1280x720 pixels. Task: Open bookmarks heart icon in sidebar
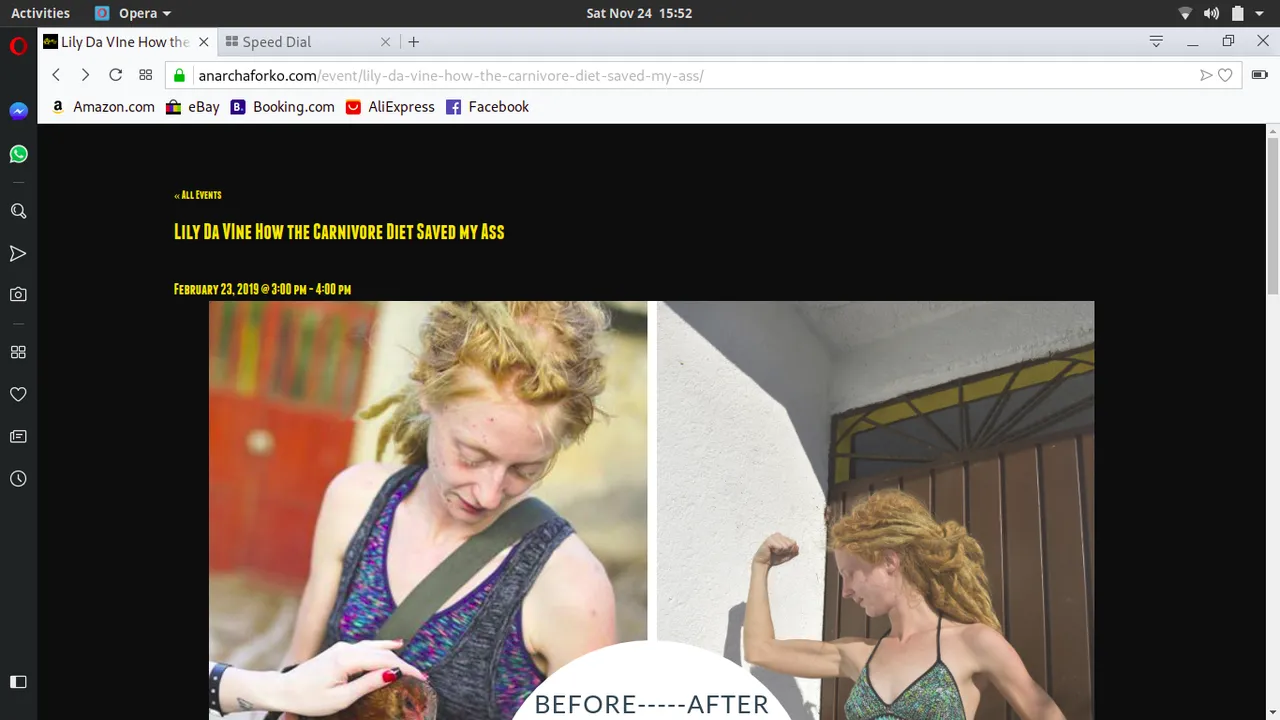pyautogui.click(x=18, y=394)
